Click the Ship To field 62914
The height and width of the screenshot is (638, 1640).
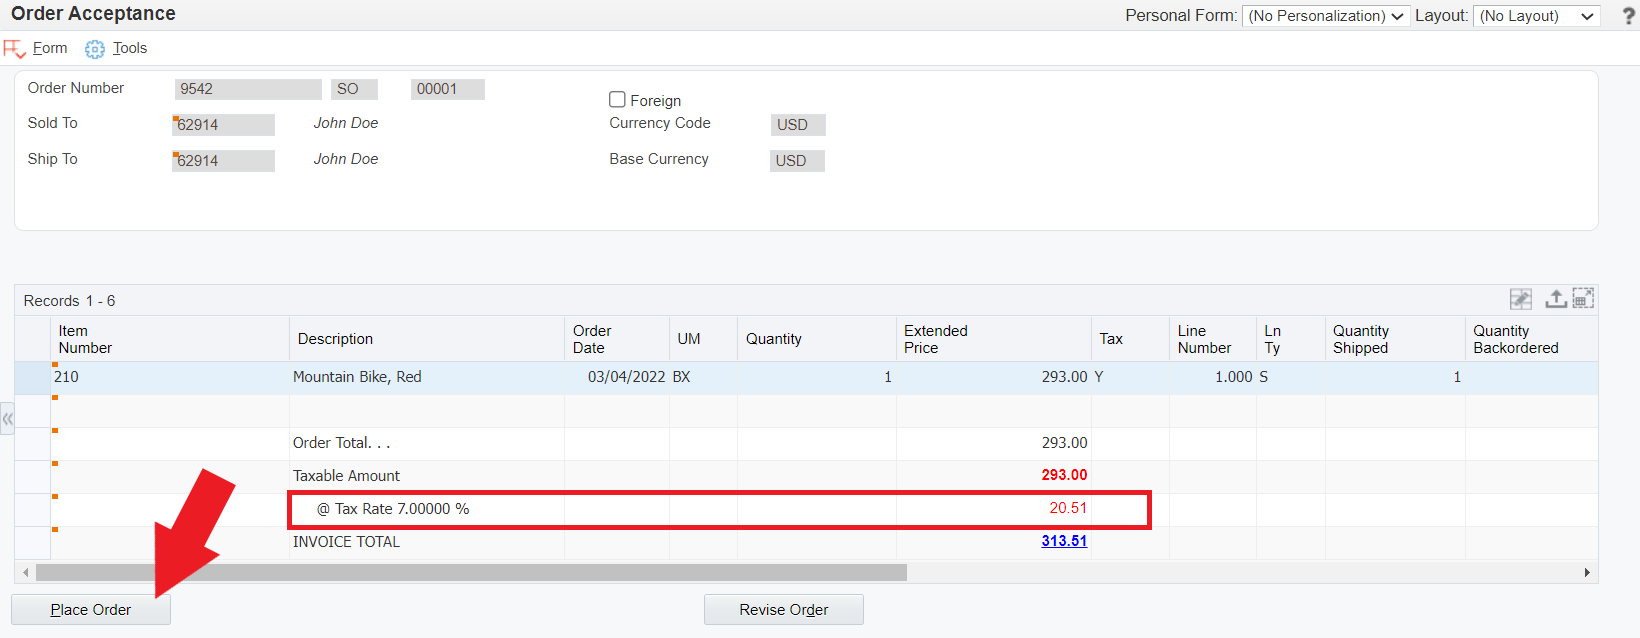pos(223,161)
